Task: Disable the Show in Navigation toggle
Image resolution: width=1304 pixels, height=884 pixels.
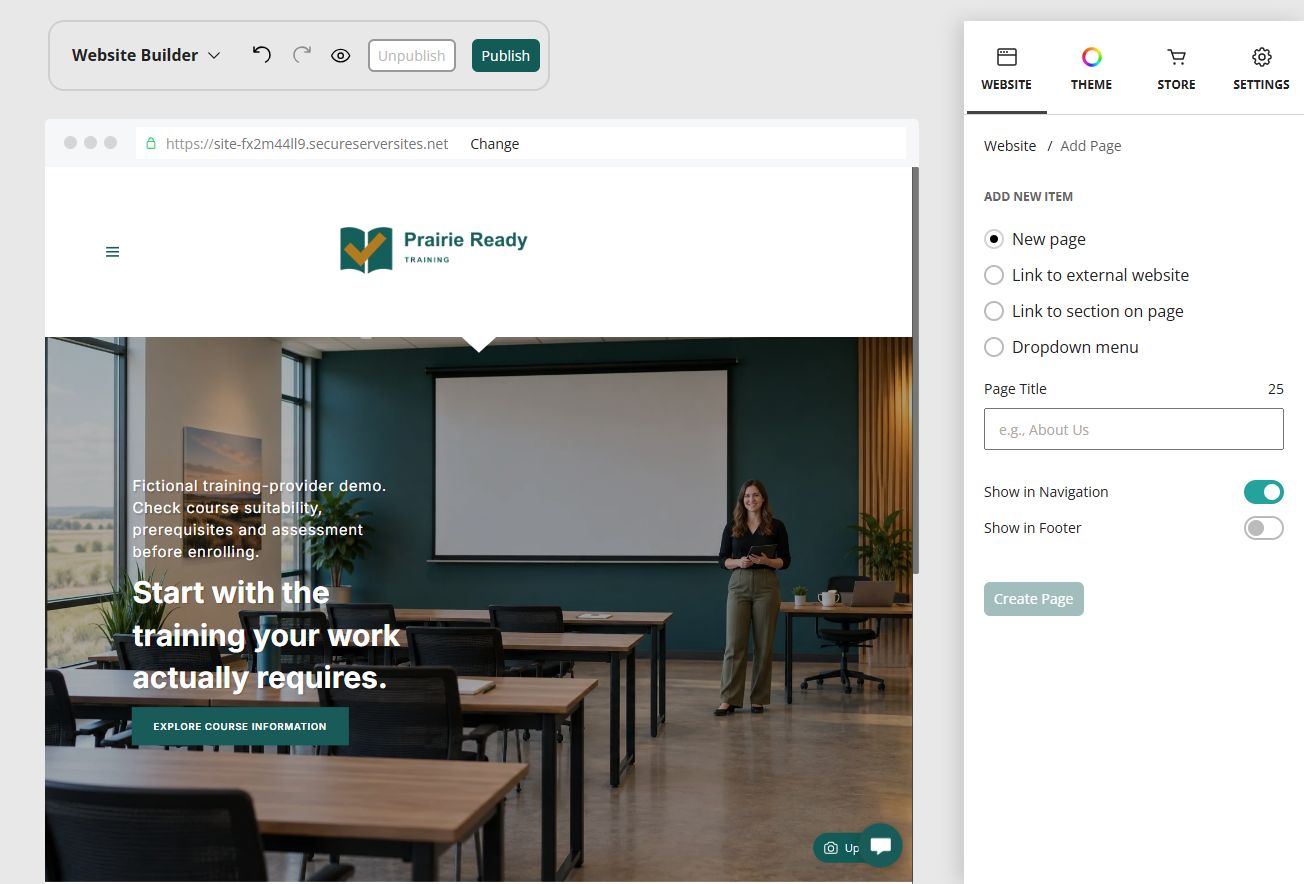Action: [1264, 492]
